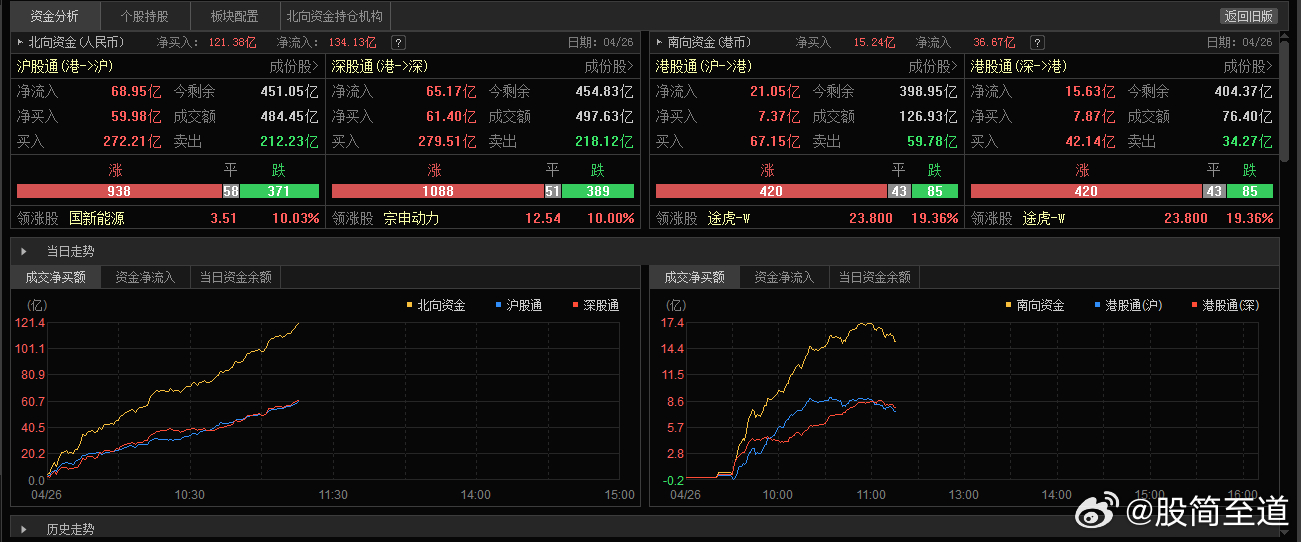Screen dimensions: 1301x542
Task: Toggle the 沪股通 legend series
Action: click(x=519, y=305)
